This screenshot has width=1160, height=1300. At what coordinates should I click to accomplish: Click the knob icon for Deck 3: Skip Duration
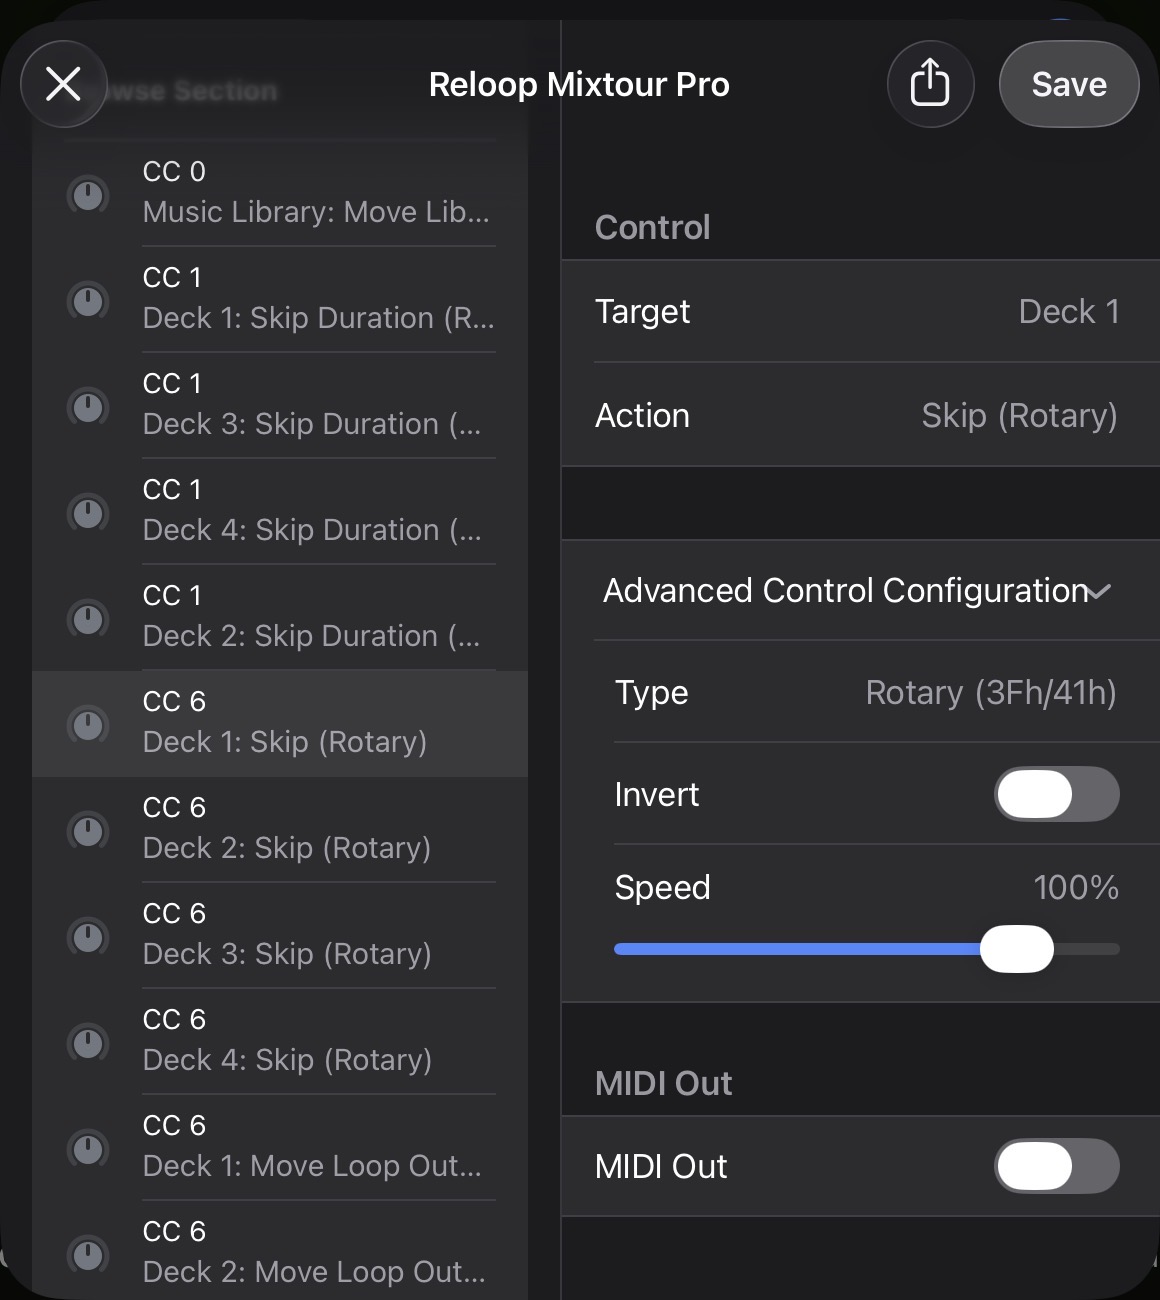(88, 406)
